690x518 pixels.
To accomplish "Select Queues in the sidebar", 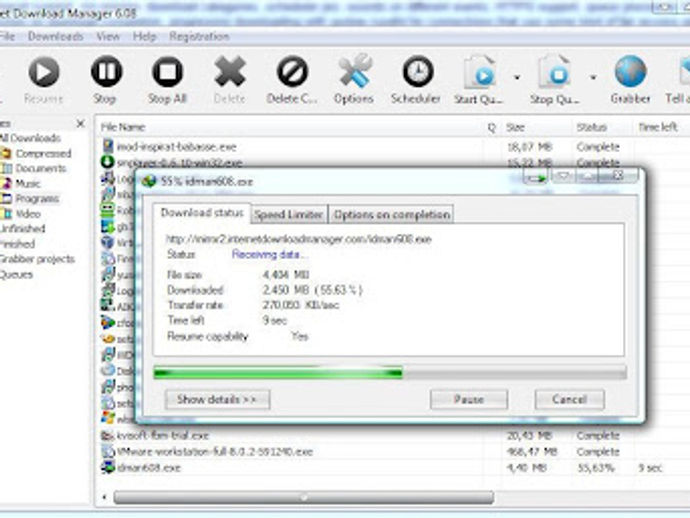I will [x=16, y=275].
